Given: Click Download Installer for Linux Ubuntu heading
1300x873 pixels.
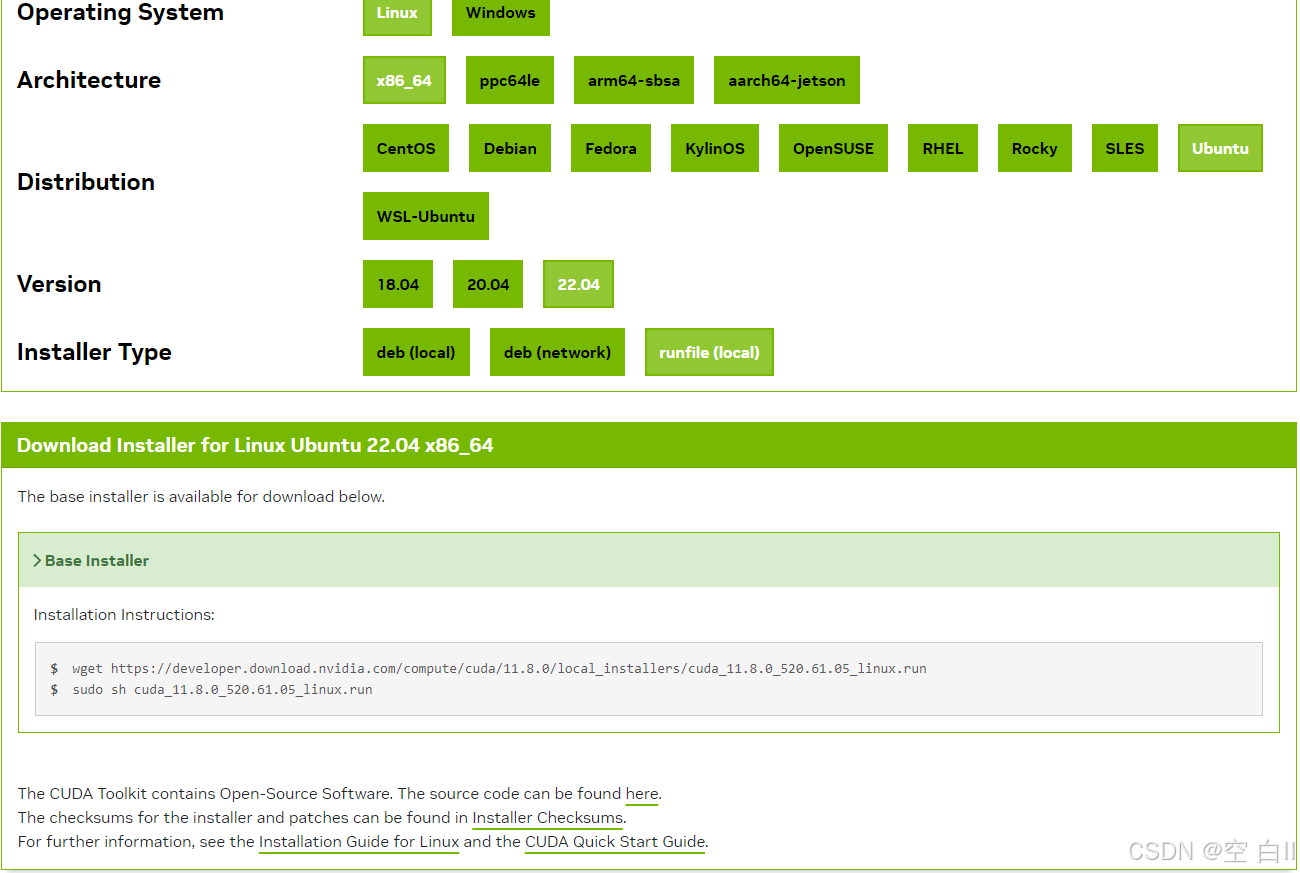Looking at the screenshot, I should click(x=255, y=446).
